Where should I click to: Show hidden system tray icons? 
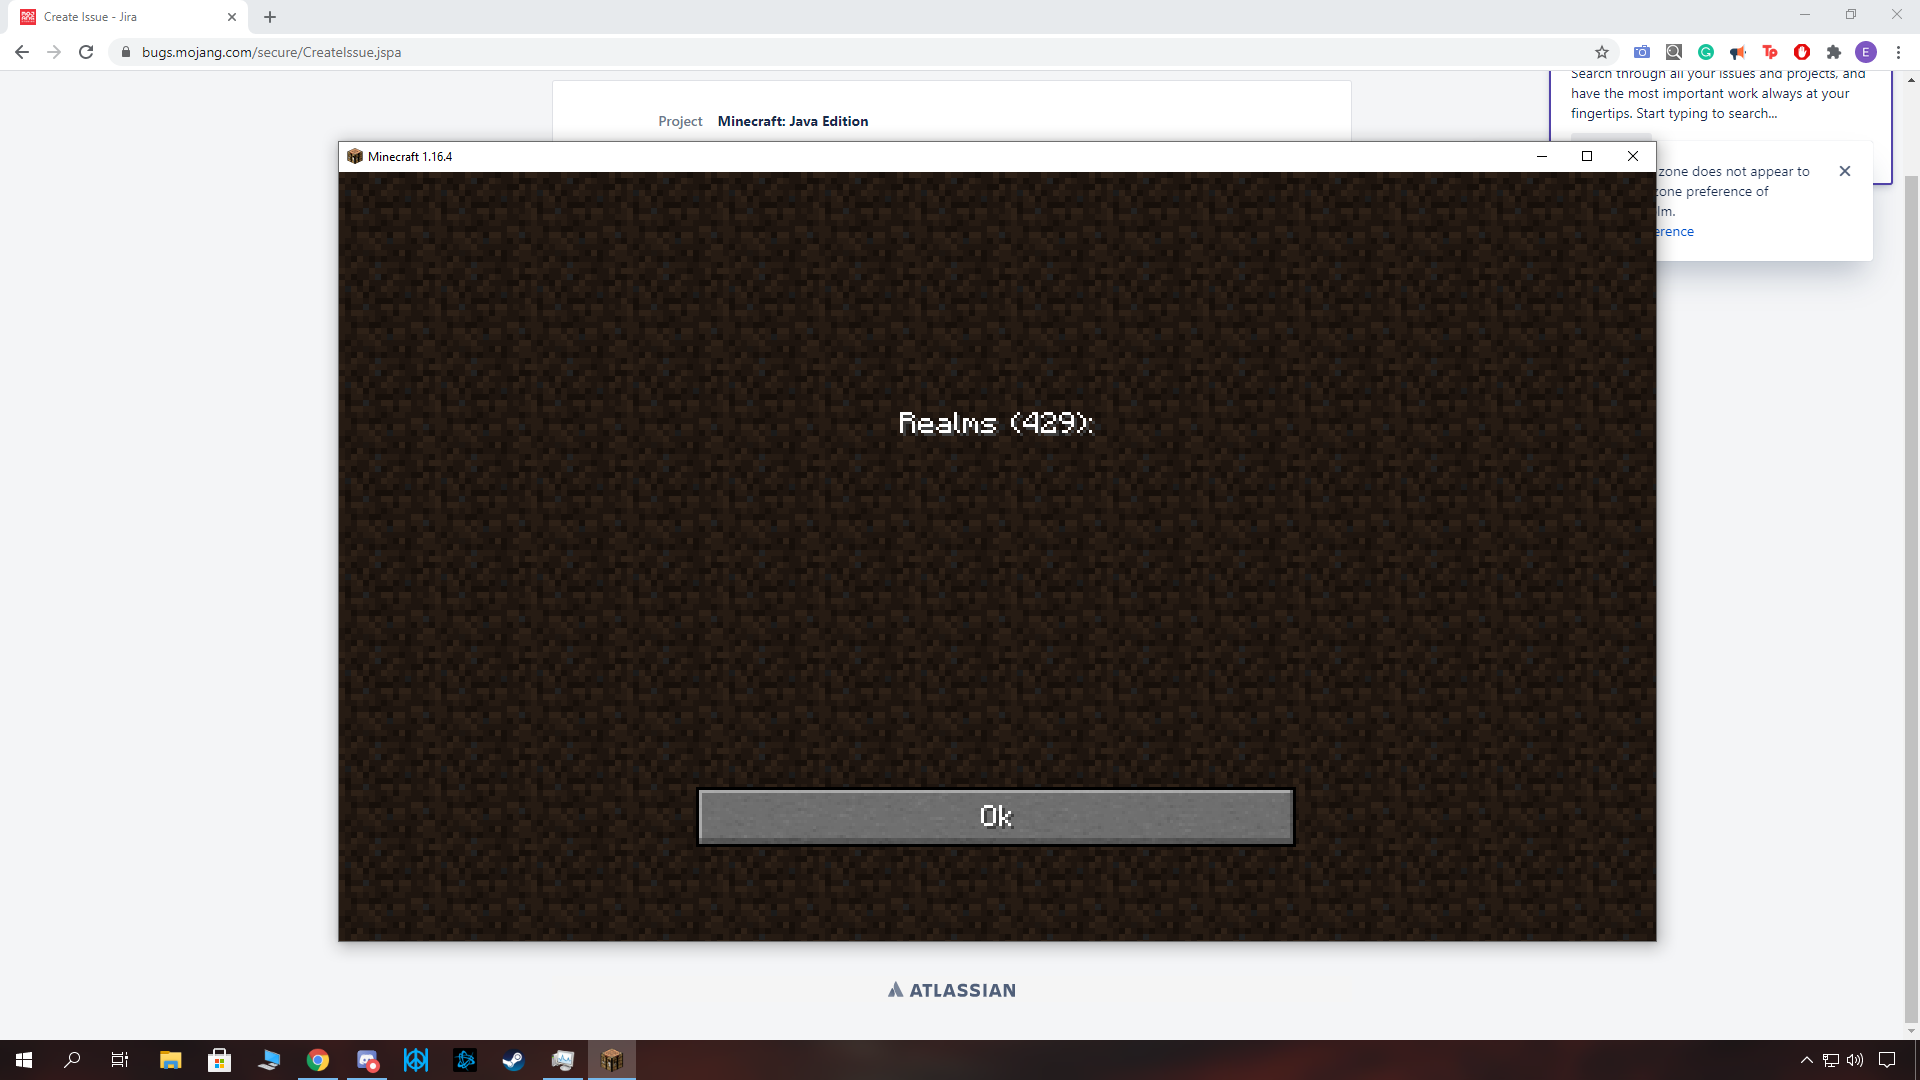pos(1806,1060)
